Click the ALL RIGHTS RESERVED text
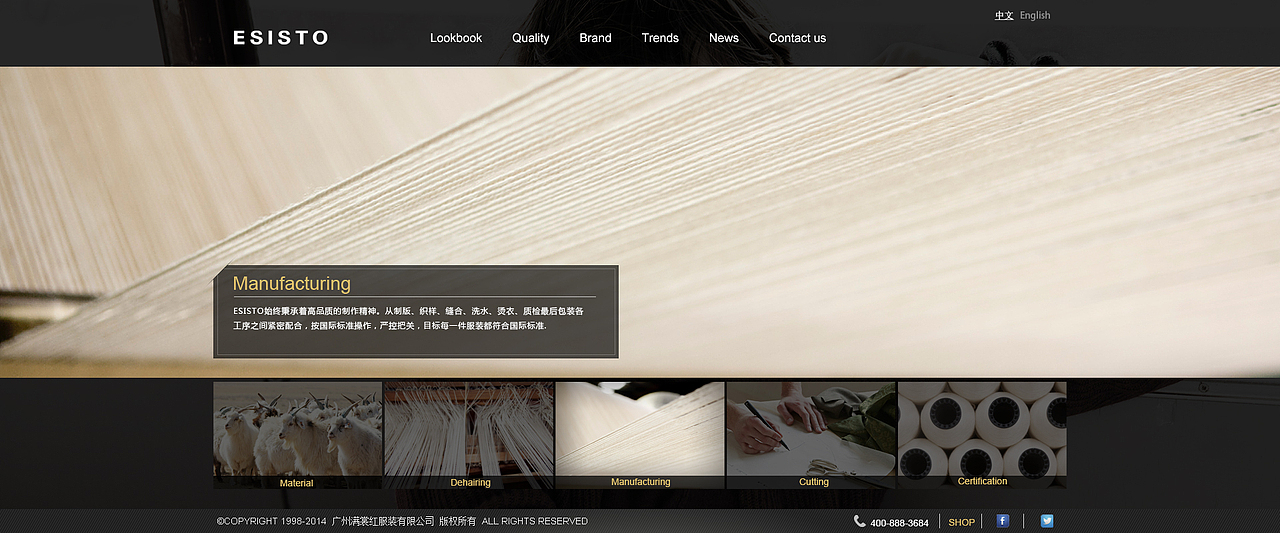1280x533 pixels. pos(535,521)
